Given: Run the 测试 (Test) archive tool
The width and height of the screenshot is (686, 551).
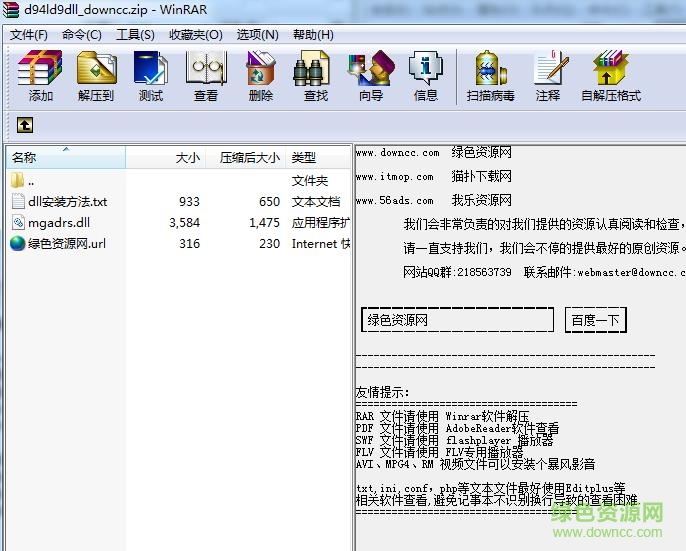Looking at the screenshot, I should click(151, 76).
